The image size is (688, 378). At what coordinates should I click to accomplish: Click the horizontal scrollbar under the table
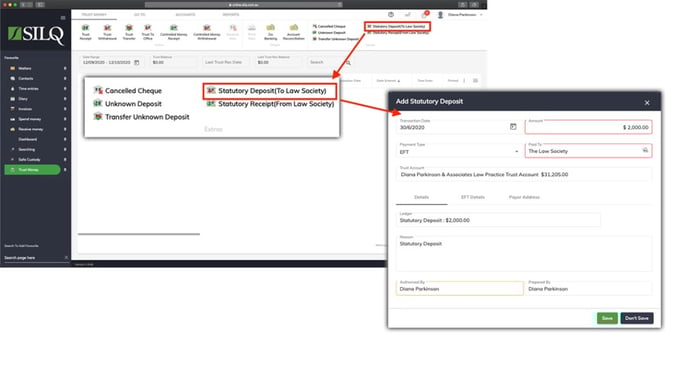tap(139, 234)
